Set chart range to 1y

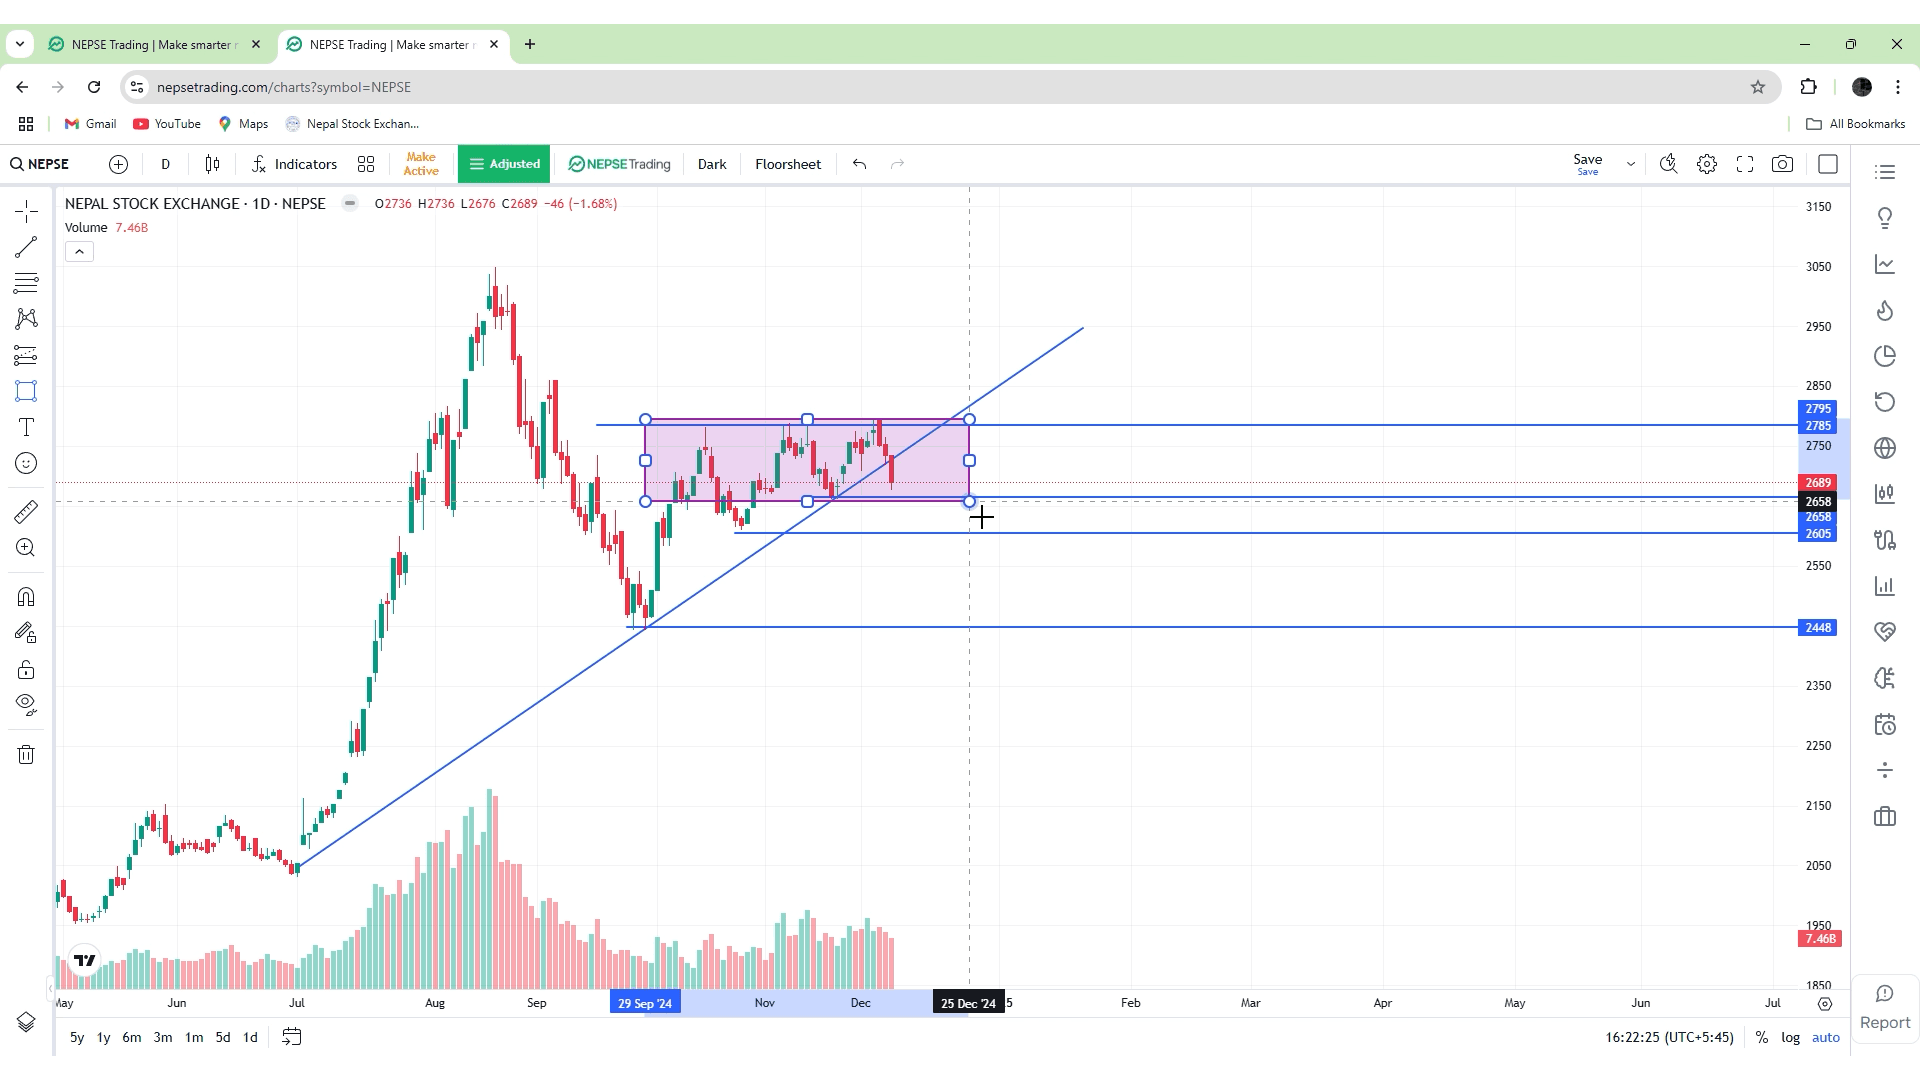click(103, 1037)
